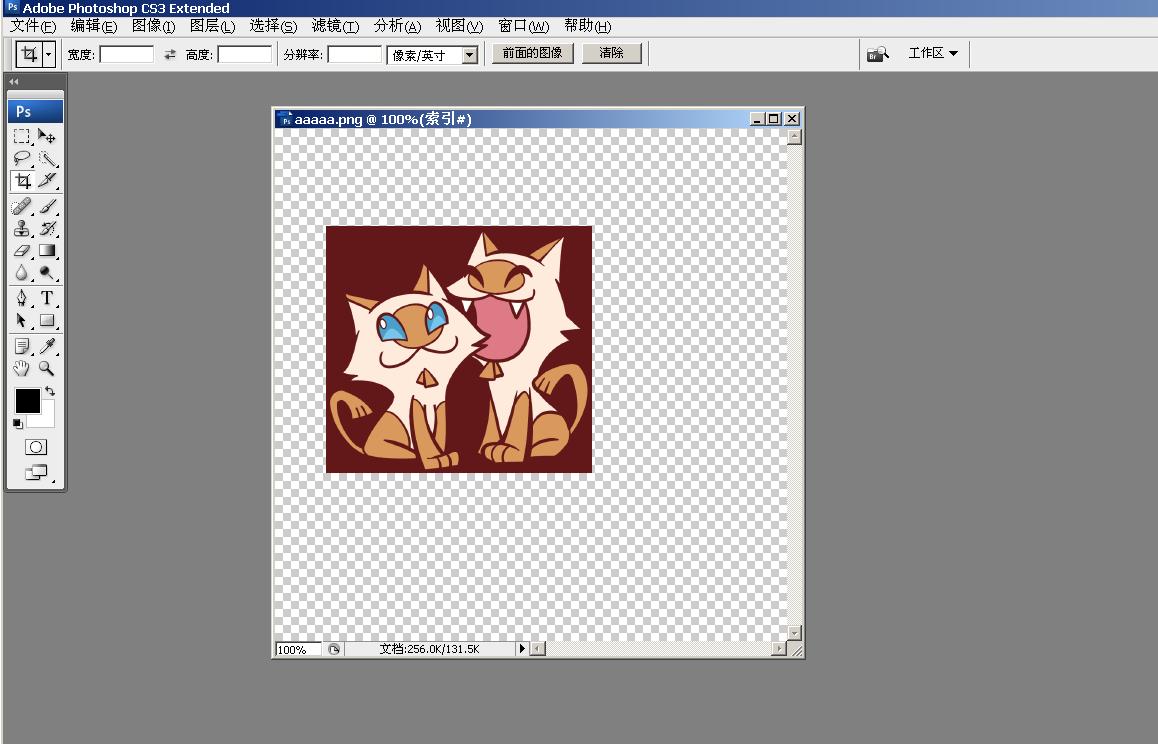Click the 前面的图像 button
Viewport: 1158px width, 744px height.
(x=532, y=53)
